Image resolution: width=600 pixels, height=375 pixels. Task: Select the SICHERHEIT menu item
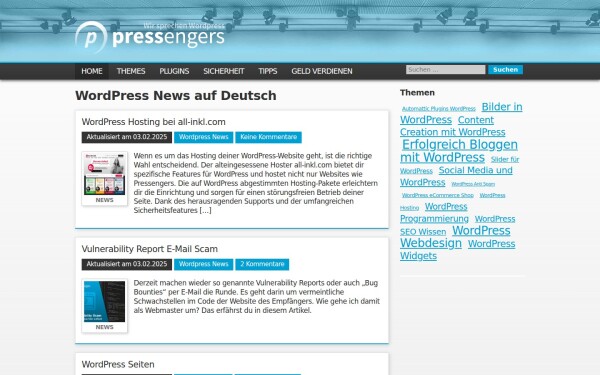click(223, 71)
